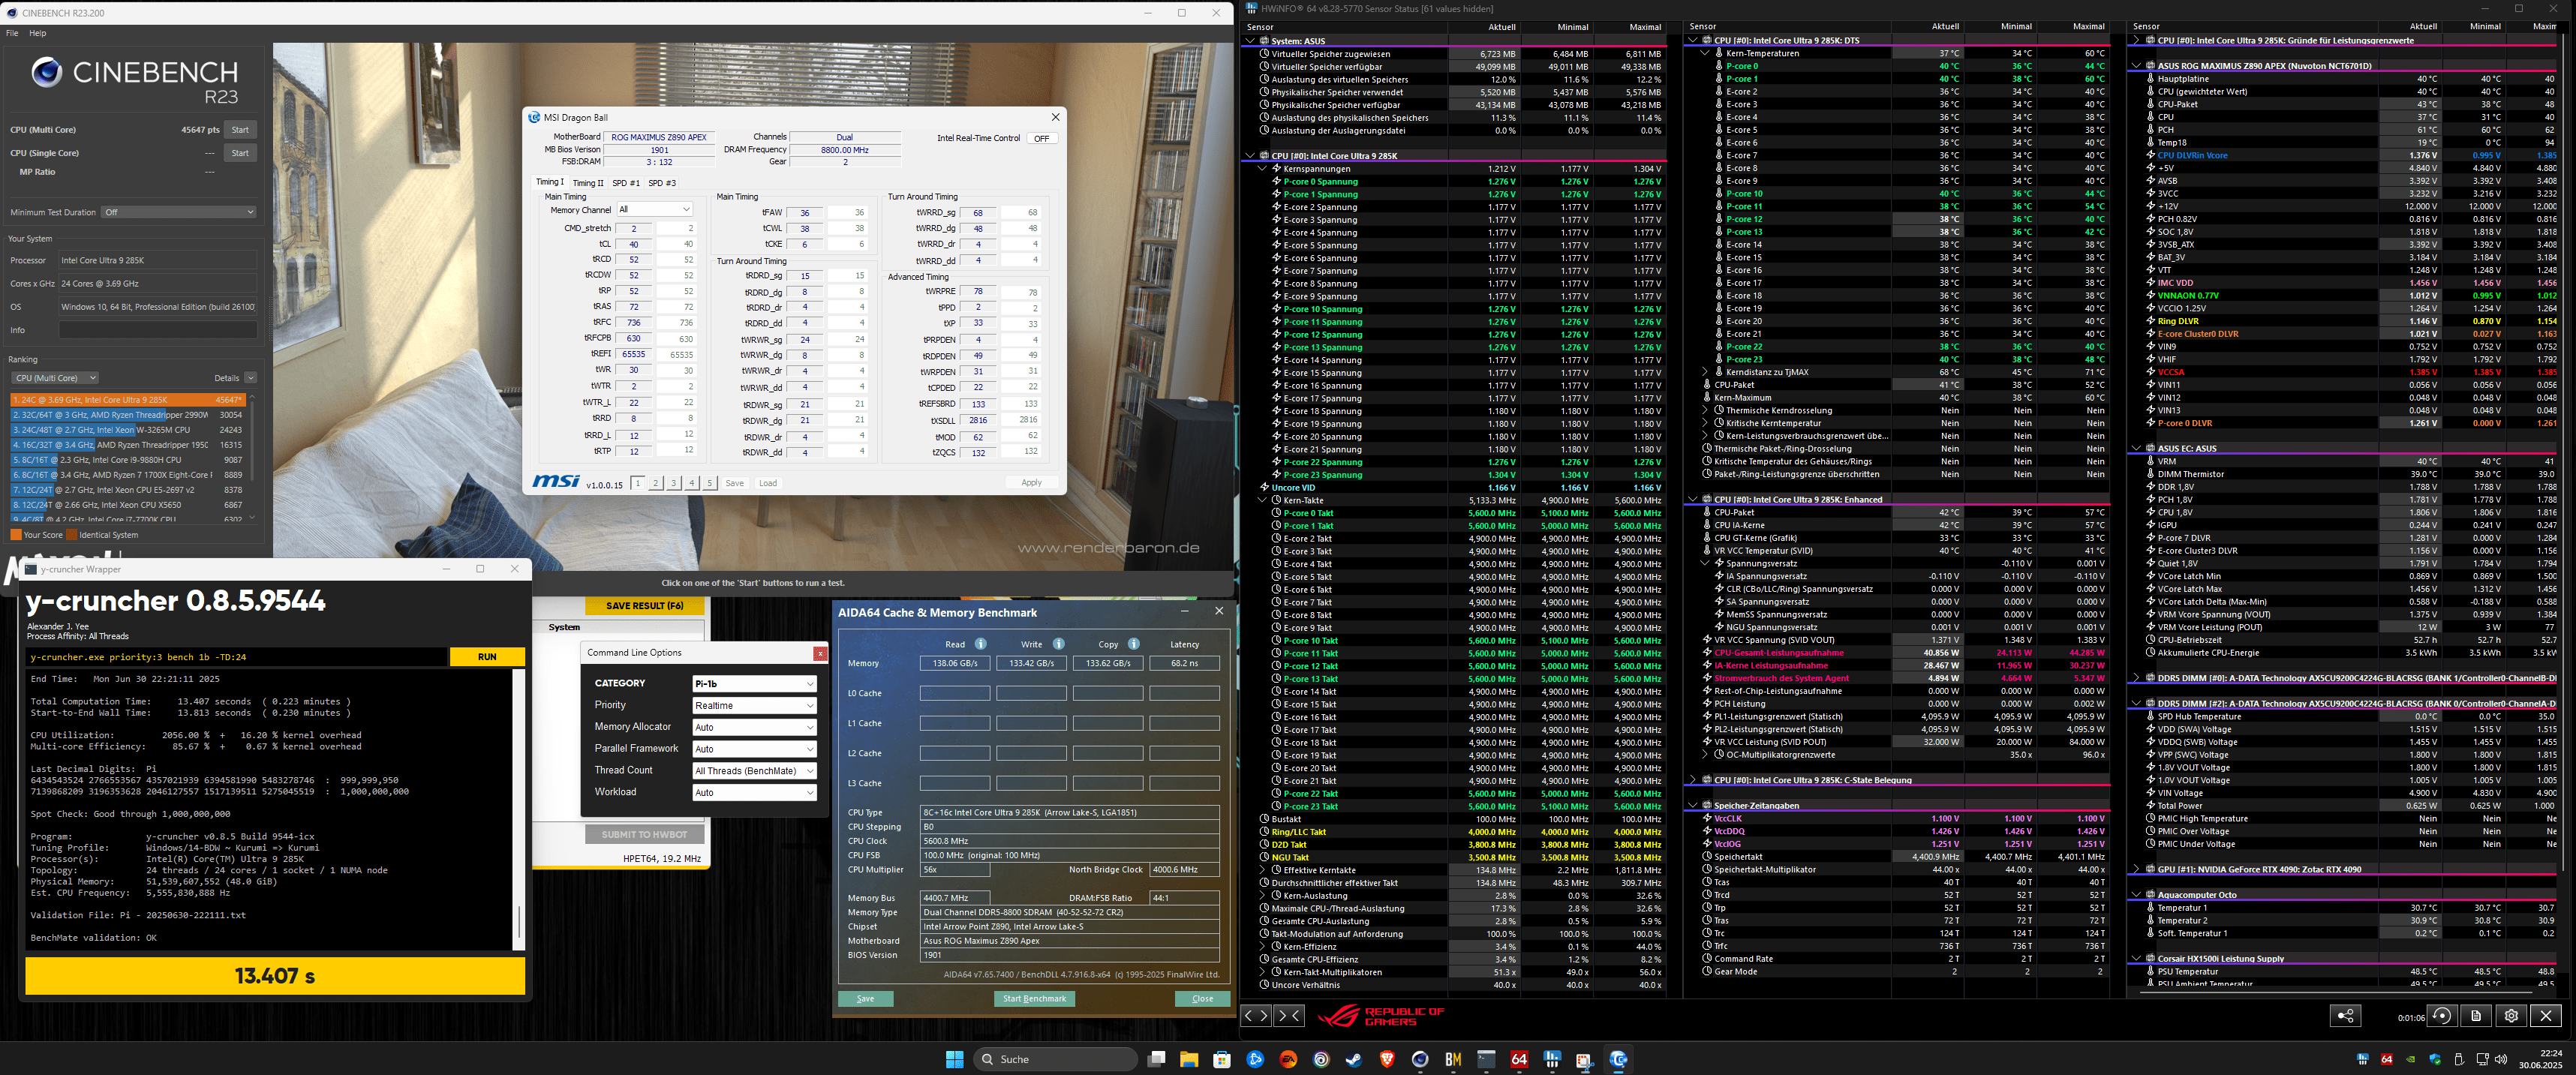Switch to AIDA64 taskbar icon
This screenshot has height=1075, width=2576.
(1519, 1059)
